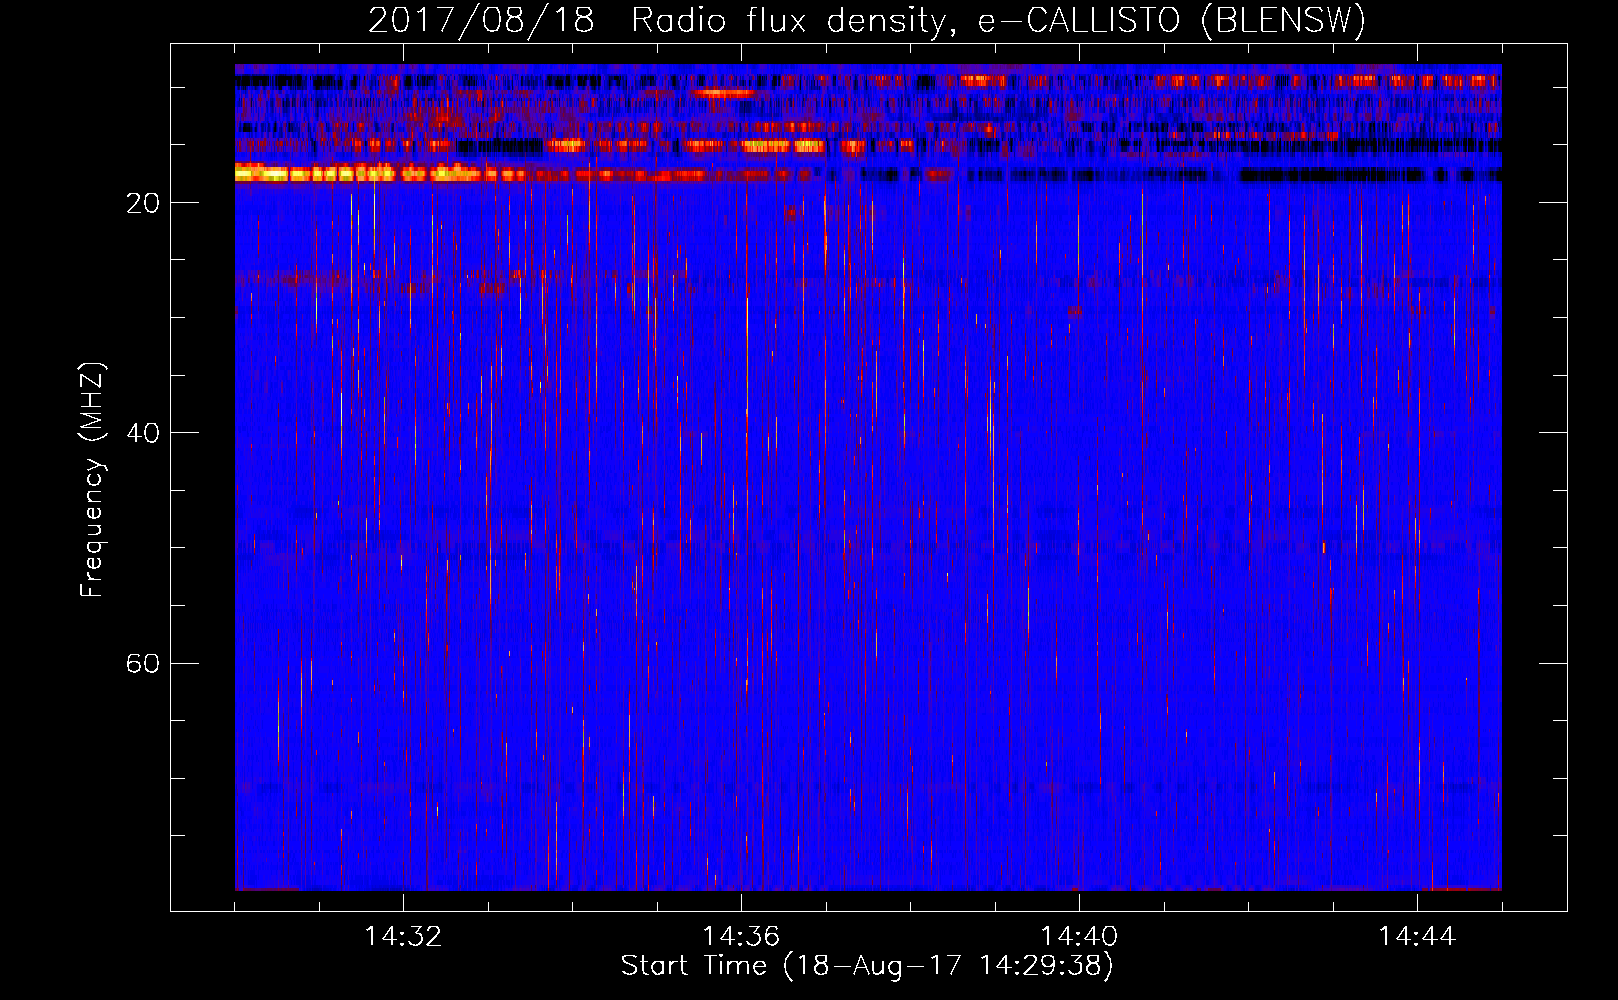The height and width of the screenshot is (1000, 1618).
Task: Click the 14:32 time tick label
Action: point(403,936)
